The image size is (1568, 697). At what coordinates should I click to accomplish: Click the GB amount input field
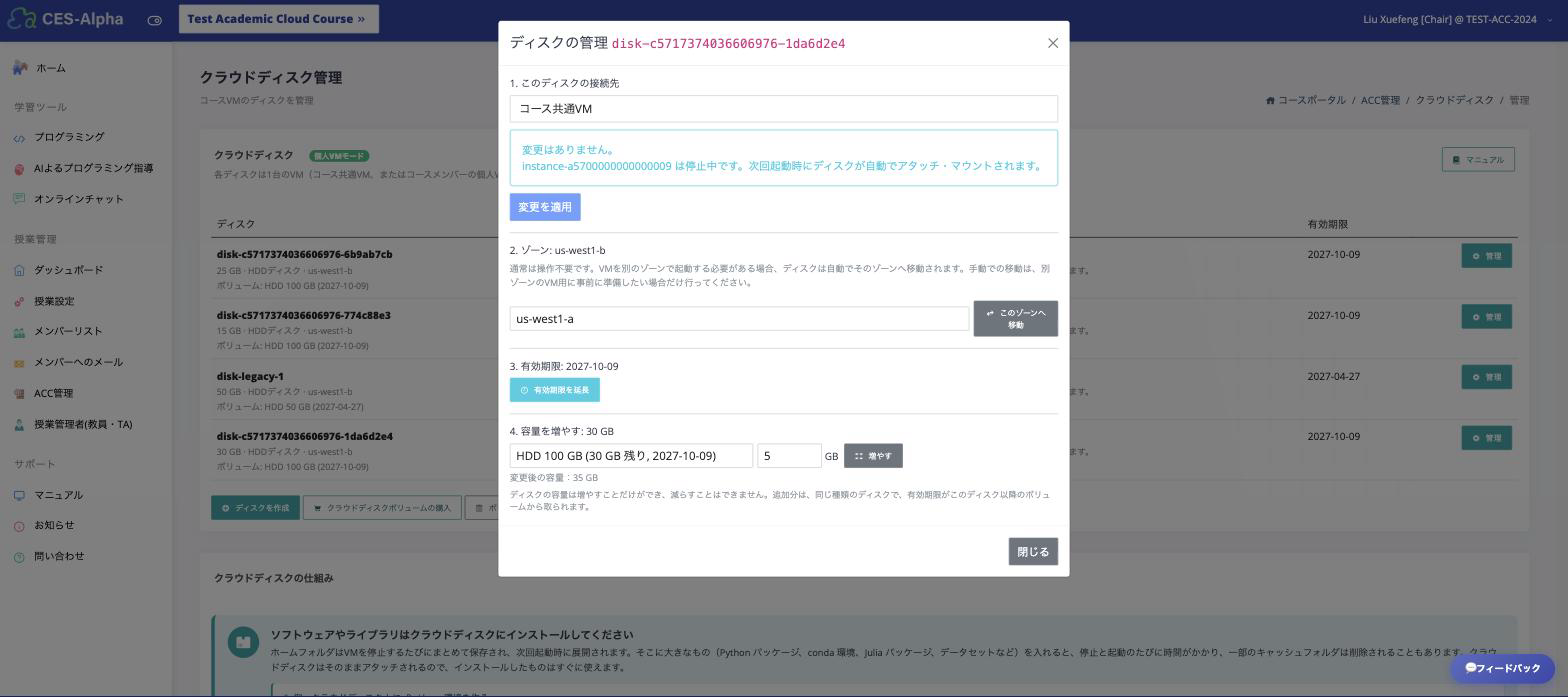pos(789,456)
